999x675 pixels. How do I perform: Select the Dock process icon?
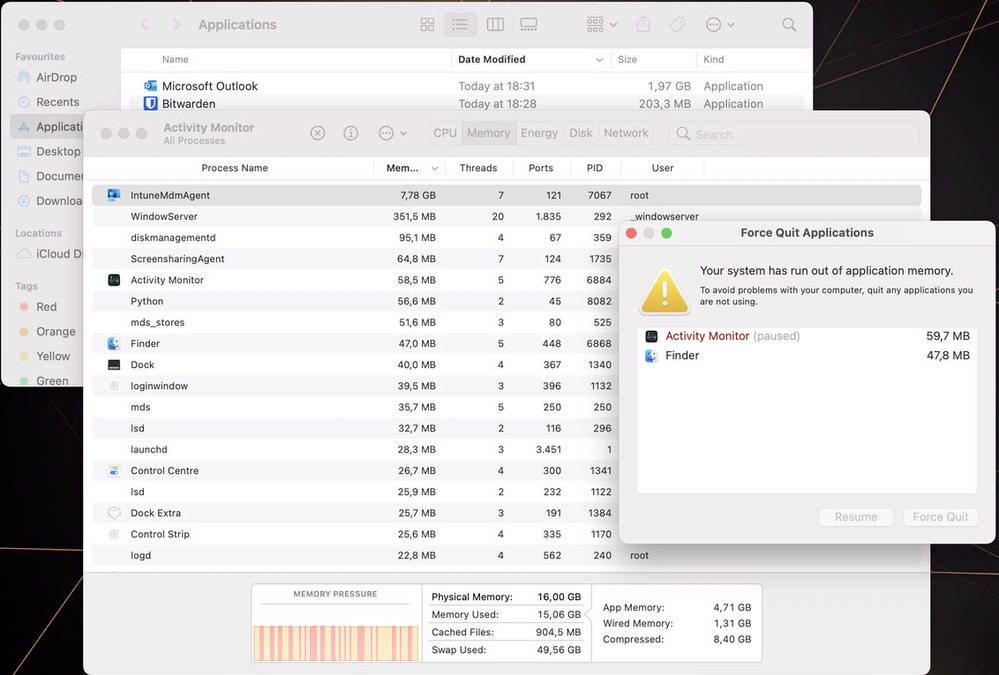(x=114, y=365)
